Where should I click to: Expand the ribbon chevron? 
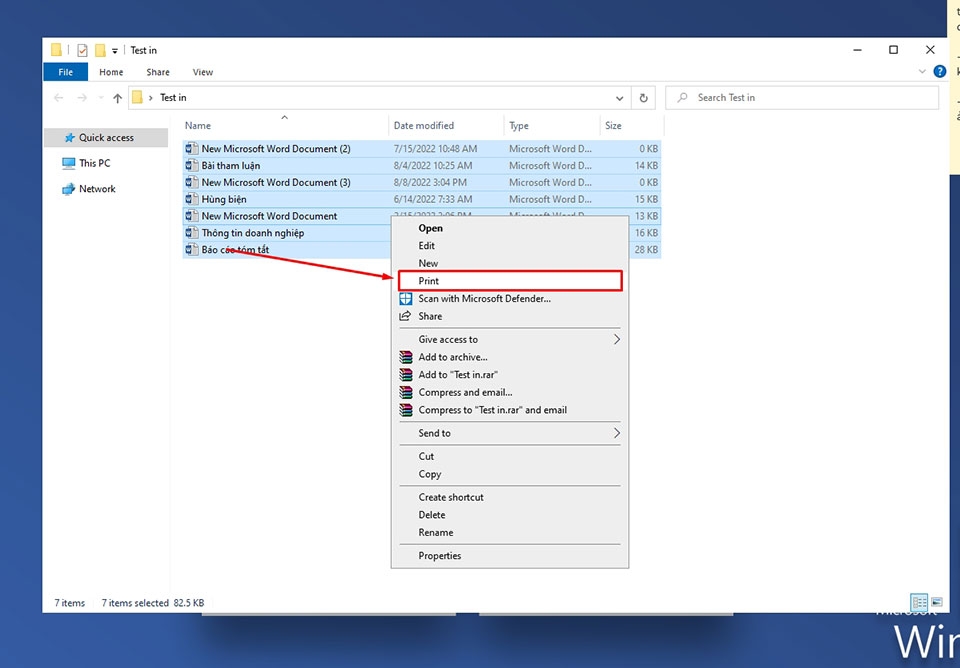tap(922, 72)
